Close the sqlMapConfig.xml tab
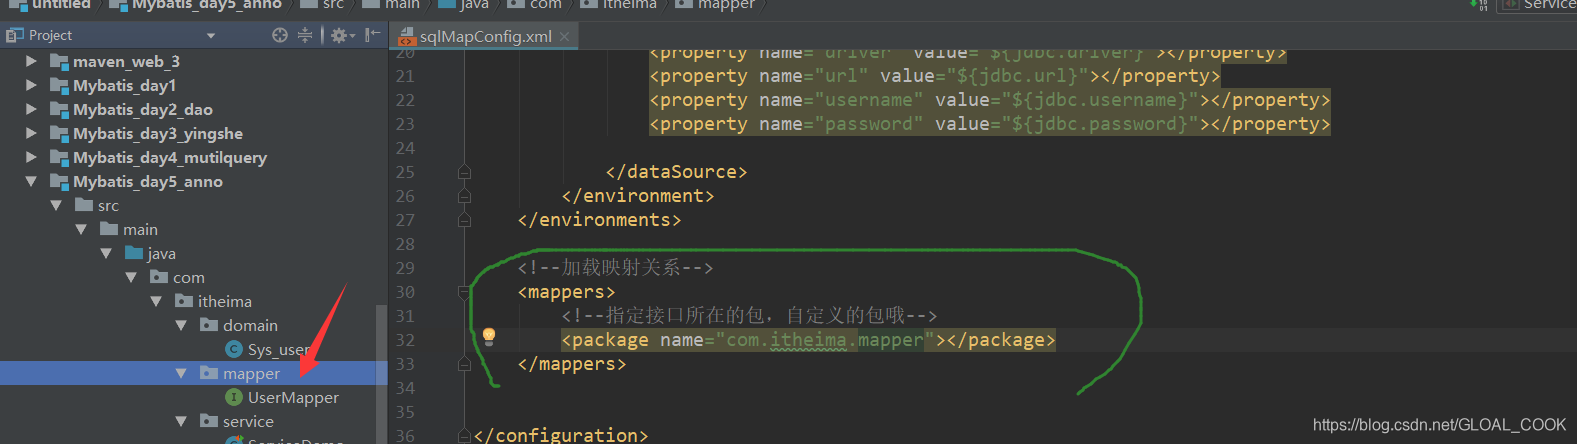This screenshot has width=1577, height=444. click(565, 37)
